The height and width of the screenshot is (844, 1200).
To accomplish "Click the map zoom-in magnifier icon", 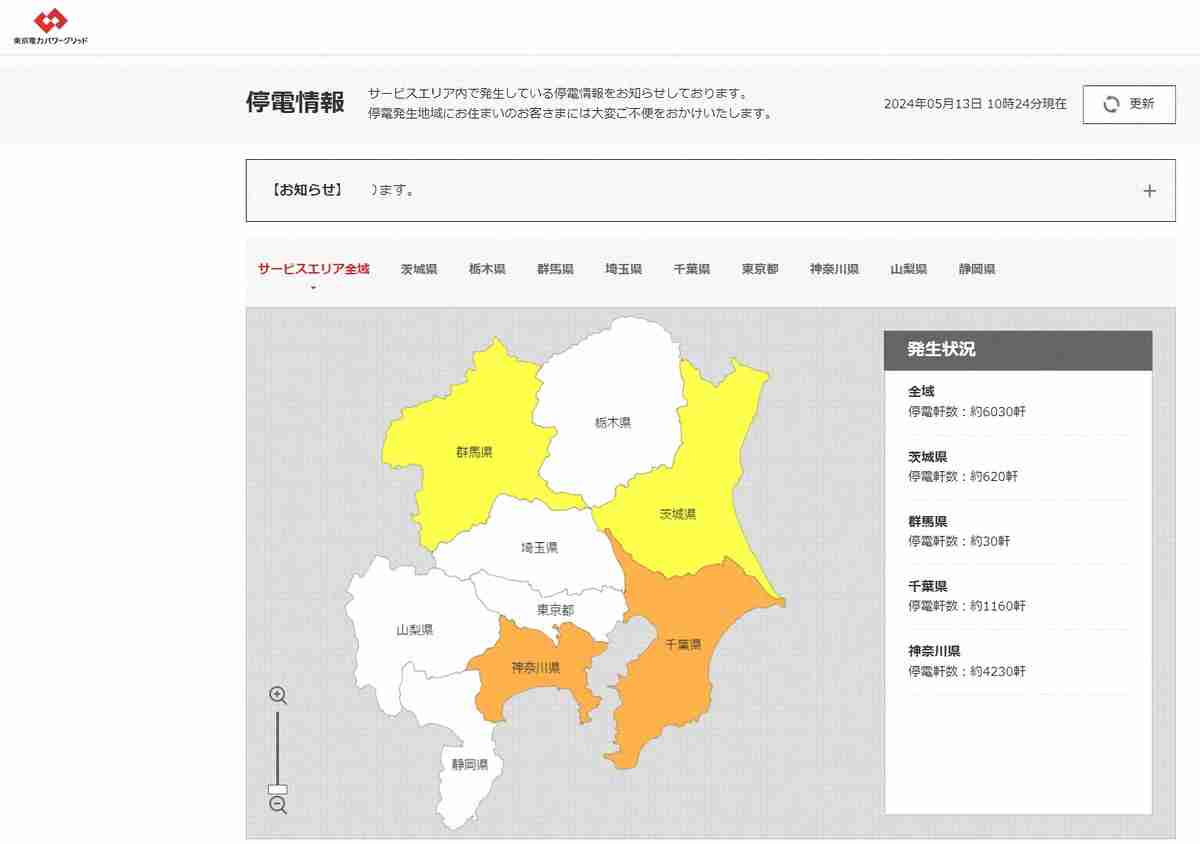I will [x=278, y=695].
